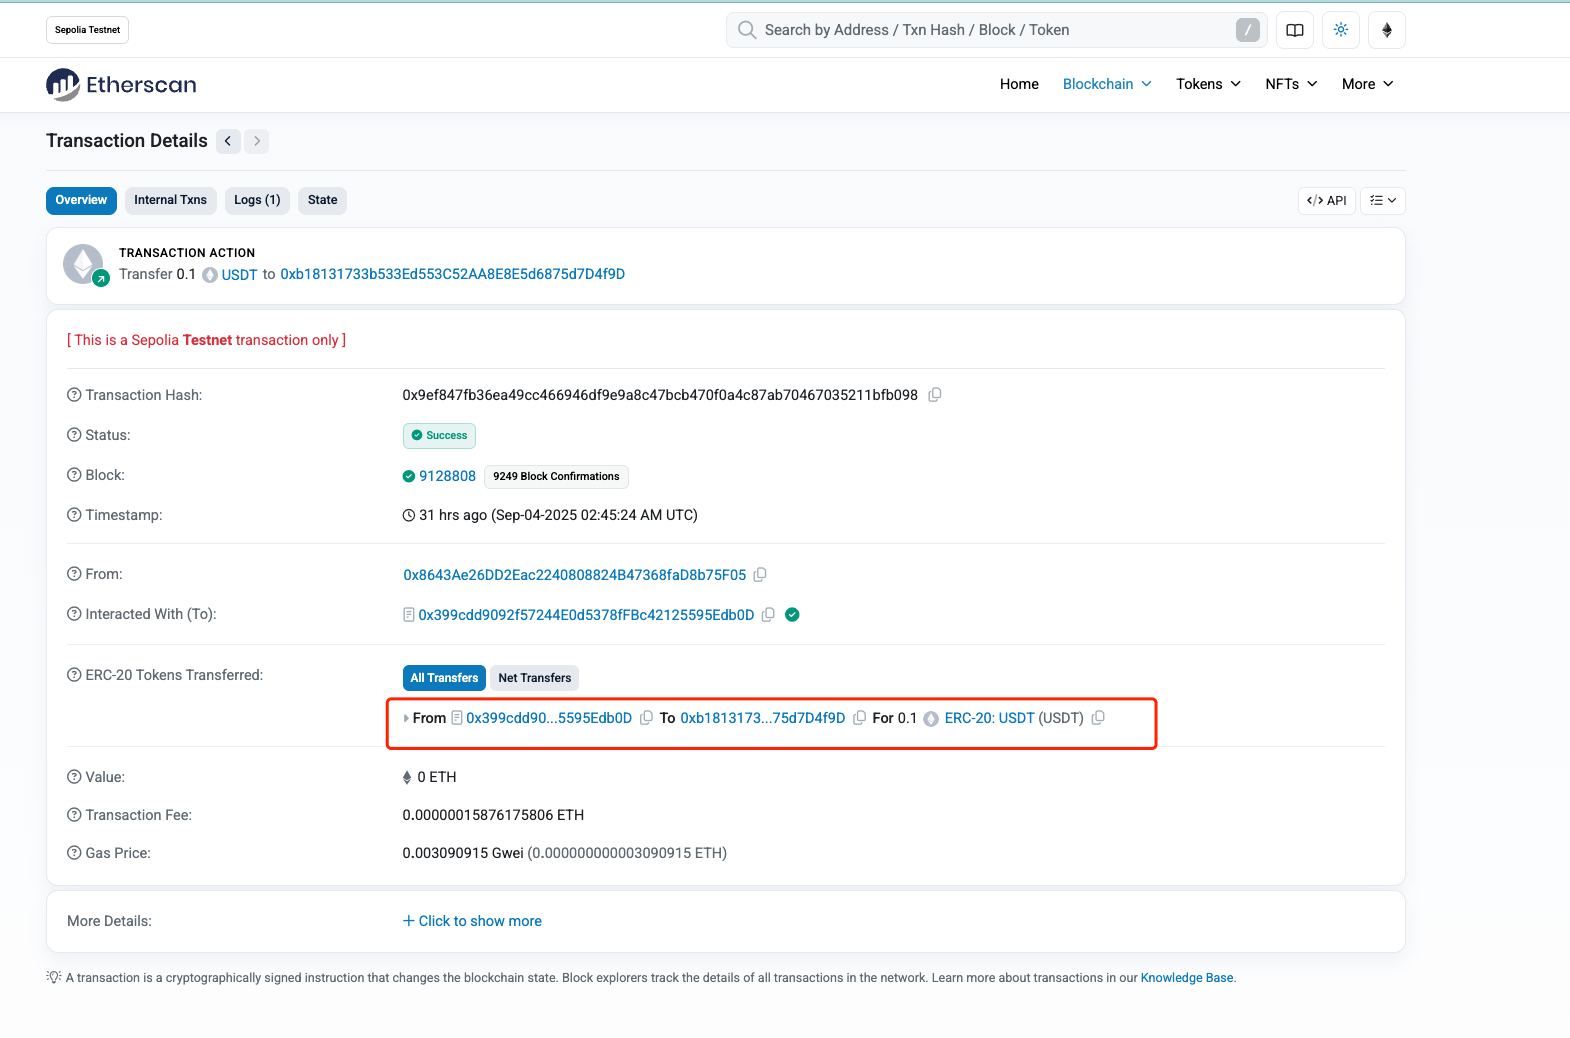Image resolution: width=1570 pixels, height=1038 pixels.
Task: Click the 9249 Block Confirmations badge
Action: click(556, 477)
